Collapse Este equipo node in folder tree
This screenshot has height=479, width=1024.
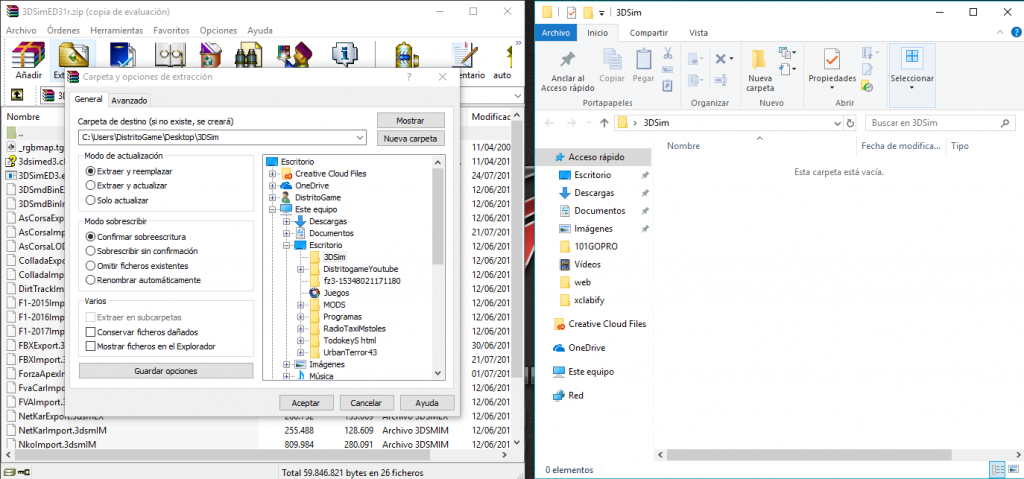[272, 209]
